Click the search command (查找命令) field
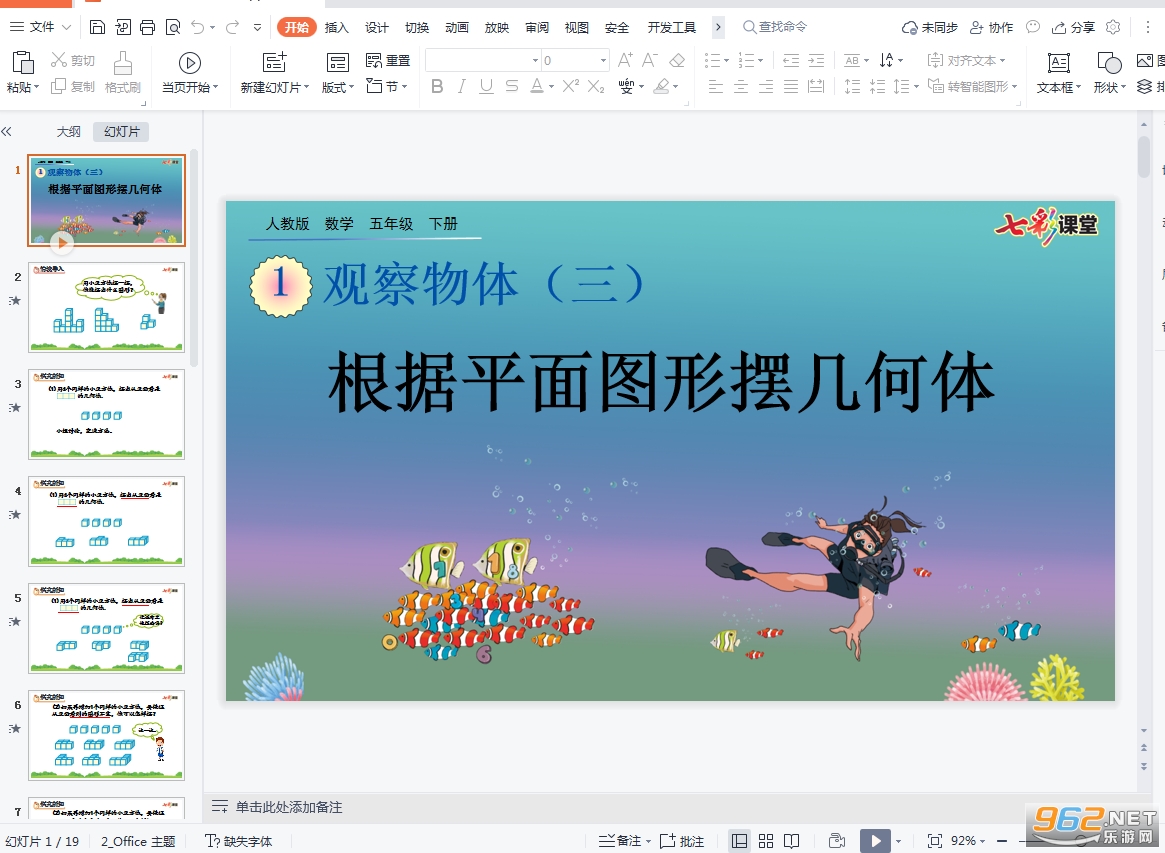Screen dimensions: 1165x853 point(776,27)
